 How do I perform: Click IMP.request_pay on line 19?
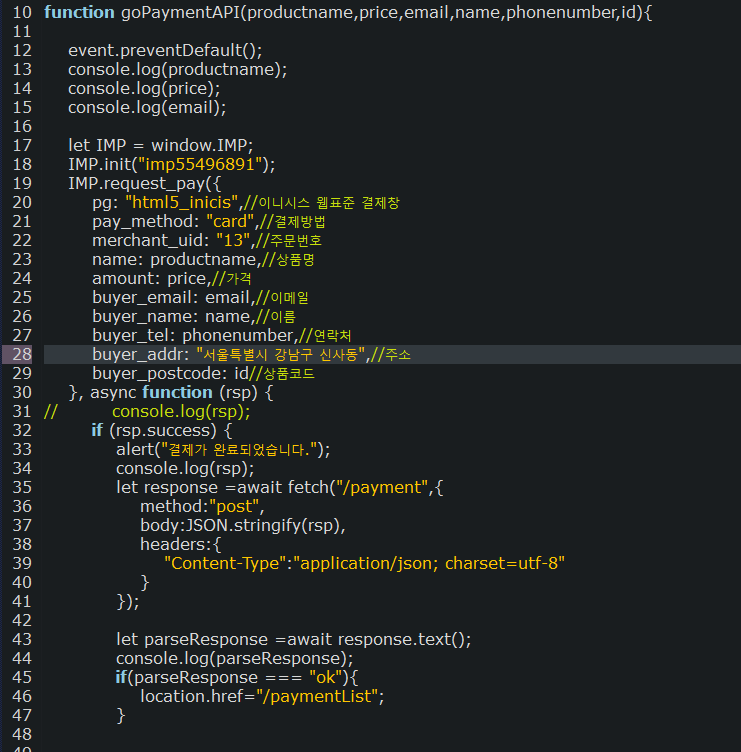coord(136,183)
